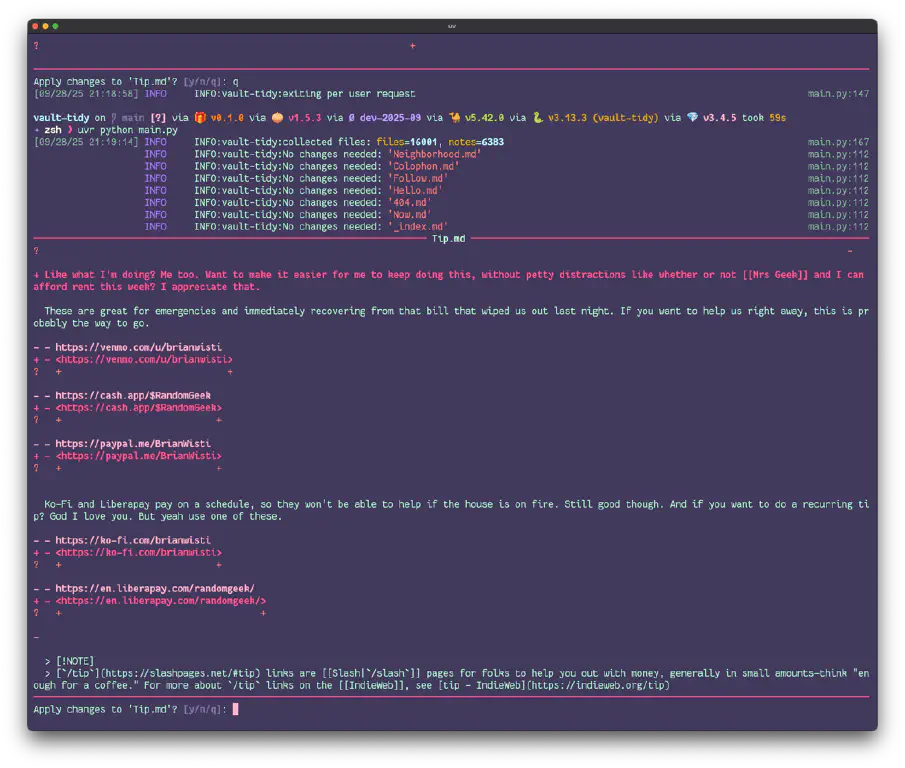Screen dimensions: 905x768
Task: Click the blinking cursor at the y/n/q prompt
Action: coord(236,709)
